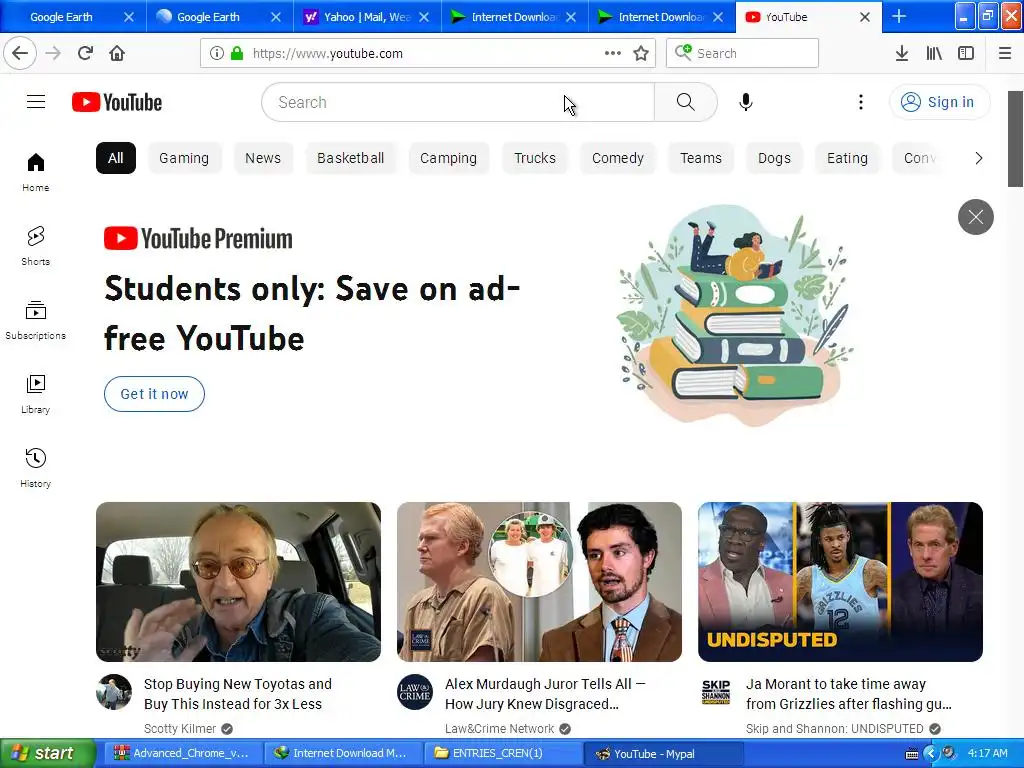Click Get it now for Premium

[154, 394]
